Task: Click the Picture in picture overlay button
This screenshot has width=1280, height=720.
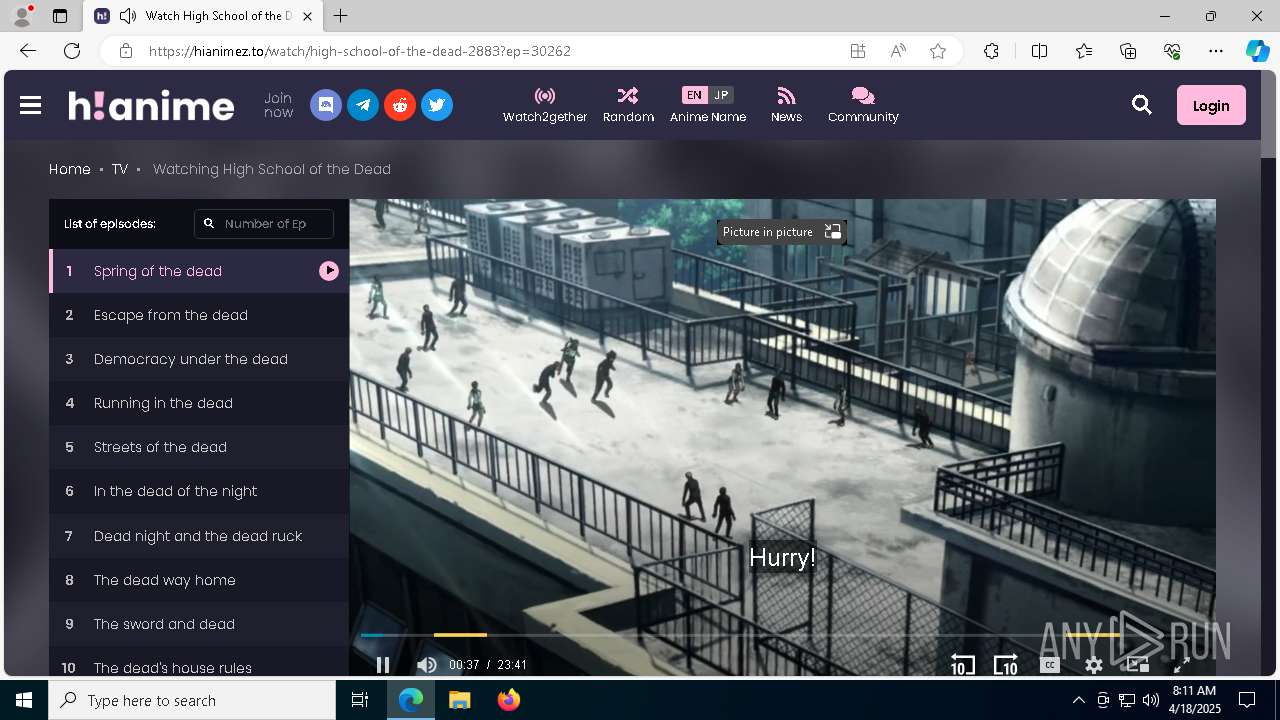Action: tap(782, 232)
